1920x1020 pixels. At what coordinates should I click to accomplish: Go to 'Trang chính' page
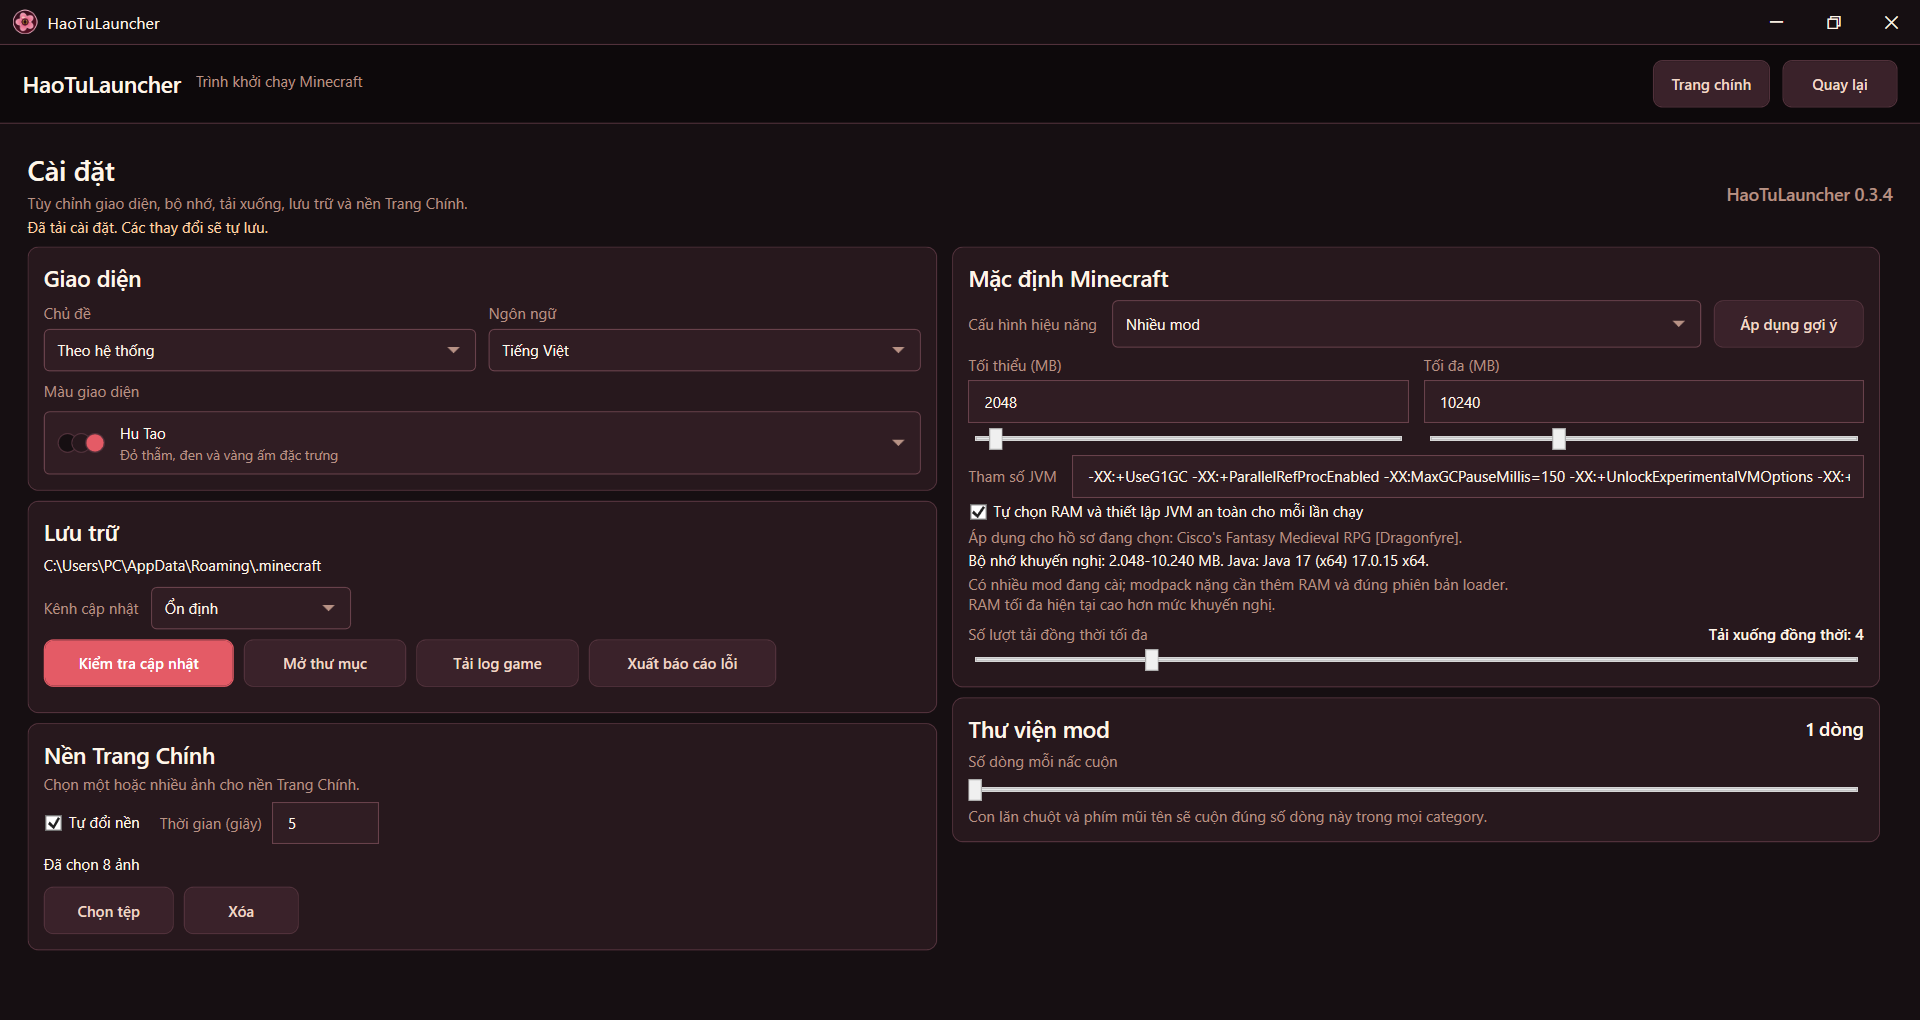[x=1711, y=84]
